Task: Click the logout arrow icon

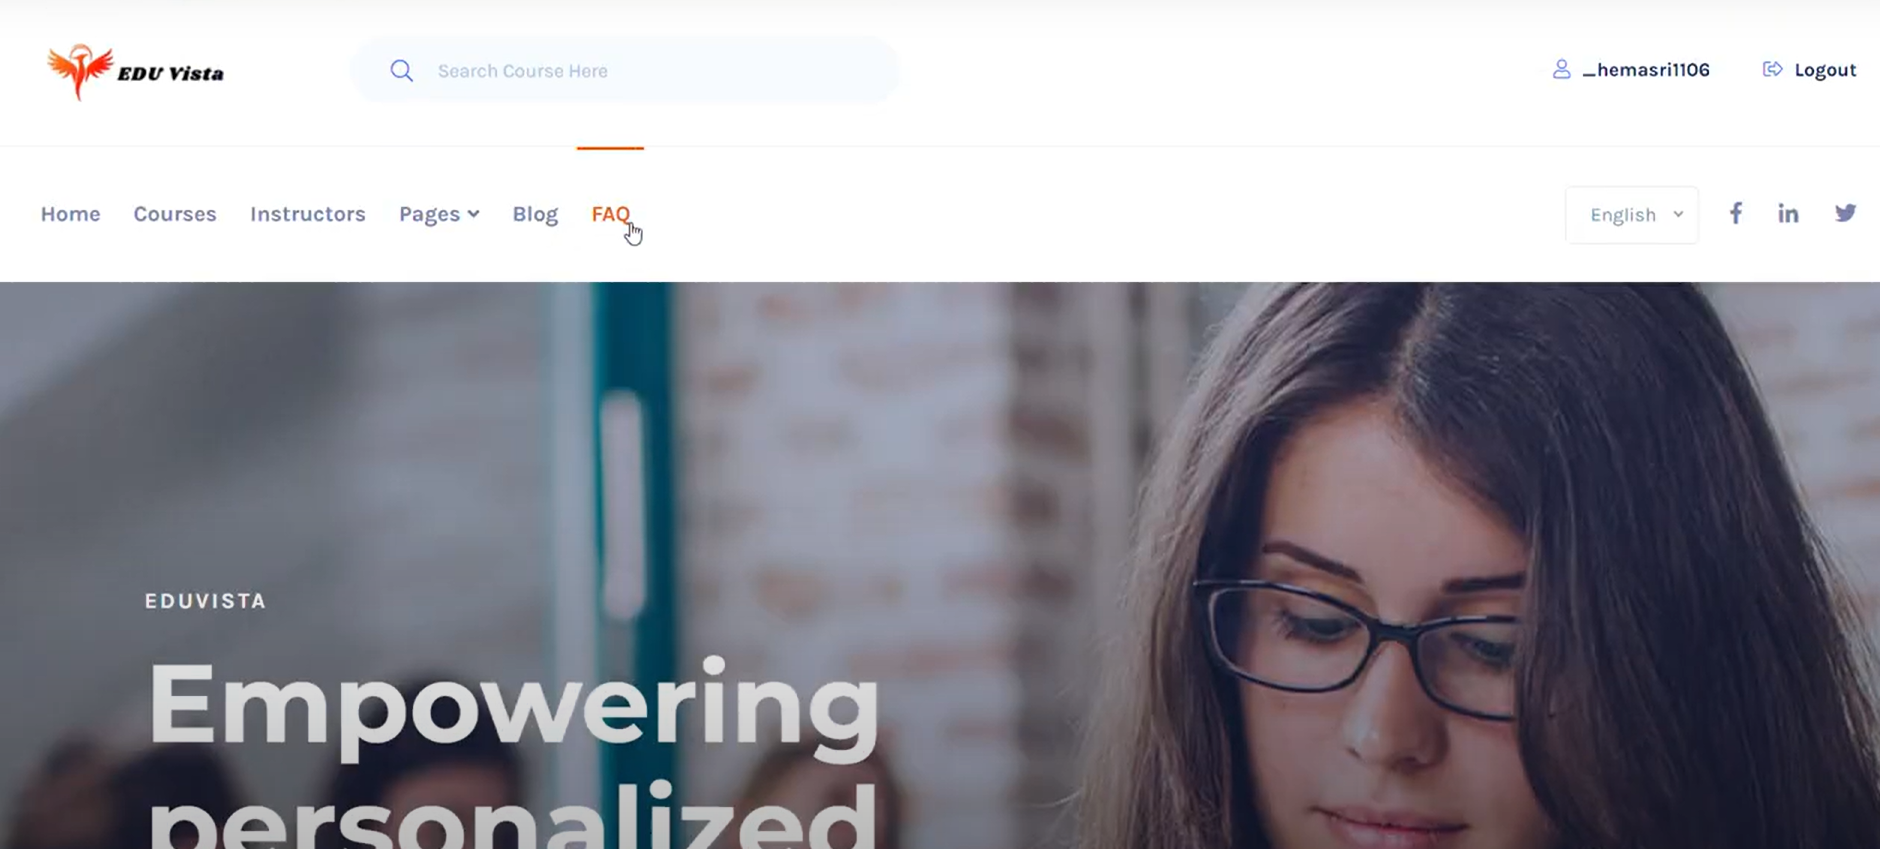Action: pos(1772,69)
